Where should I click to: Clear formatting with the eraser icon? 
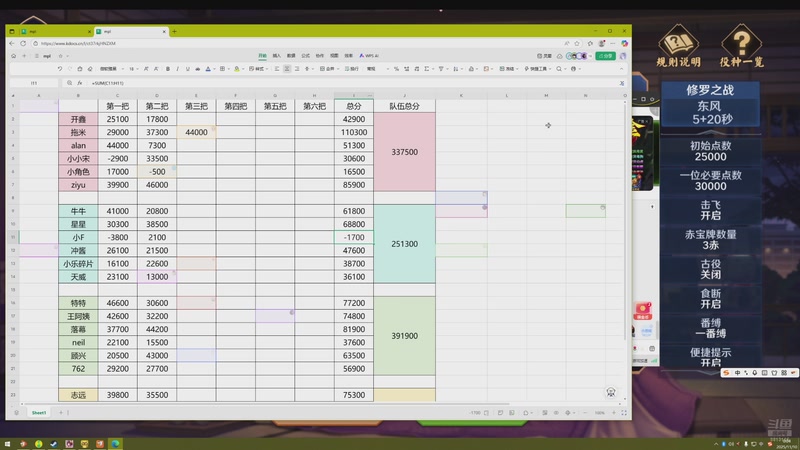[90, 69]
